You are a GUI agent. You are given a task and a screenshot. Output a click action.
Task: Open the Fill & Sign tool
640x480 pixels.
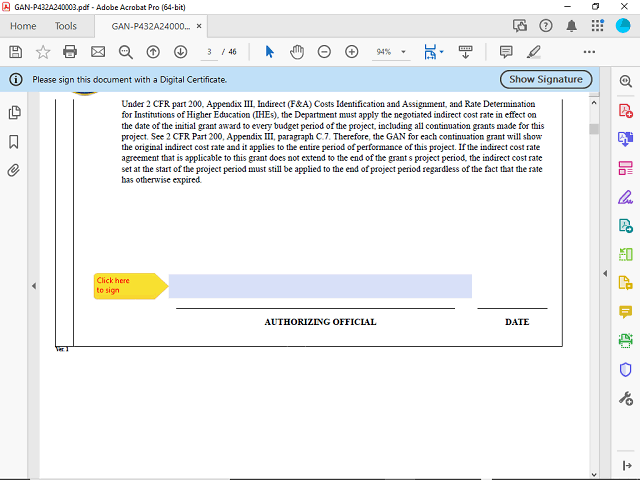(625, 197)
